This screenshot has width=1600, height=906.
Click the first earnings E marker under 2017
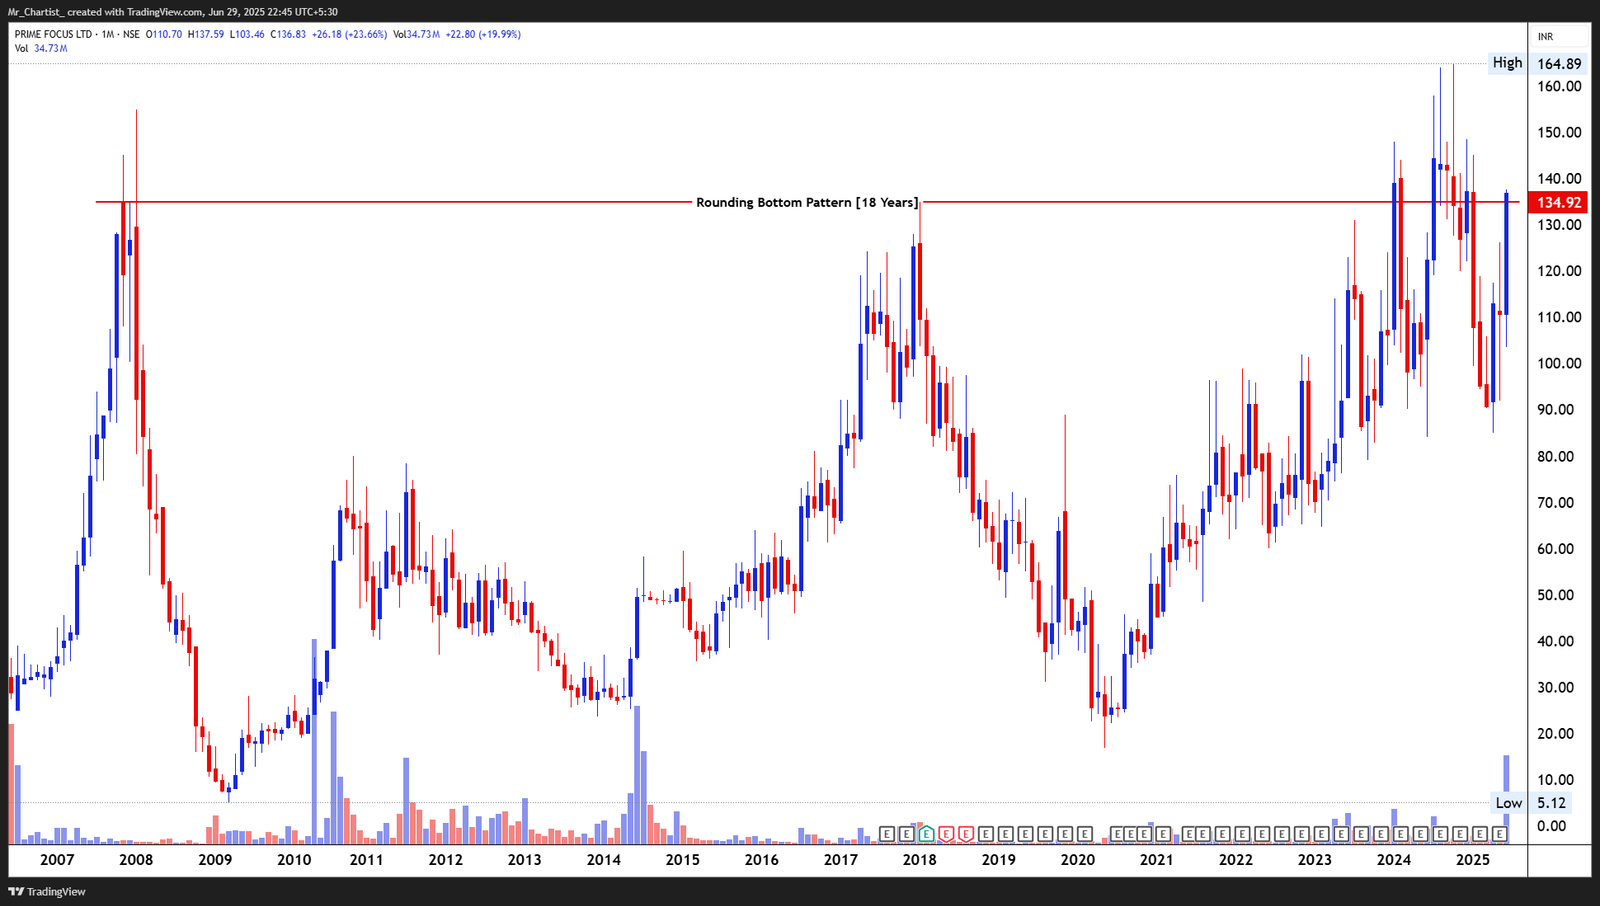pos(887,833)
